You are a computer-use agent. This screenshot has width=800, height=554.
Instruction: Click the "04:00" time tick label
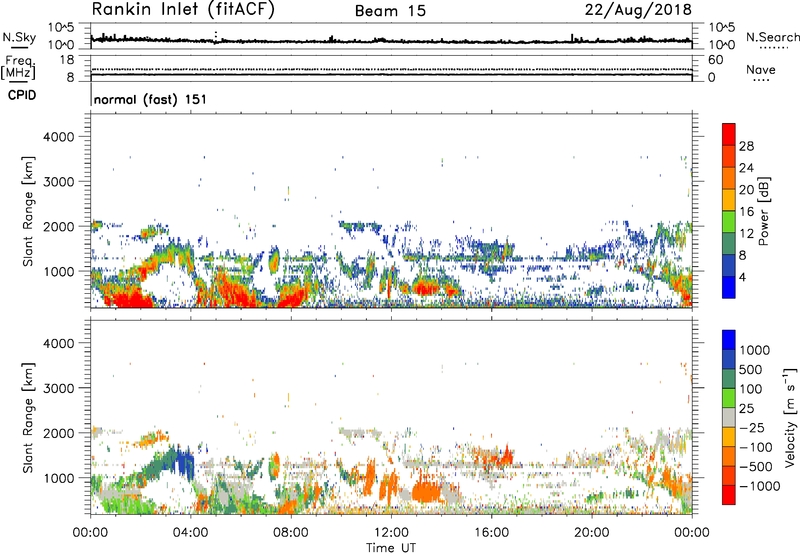coord(190,533)
